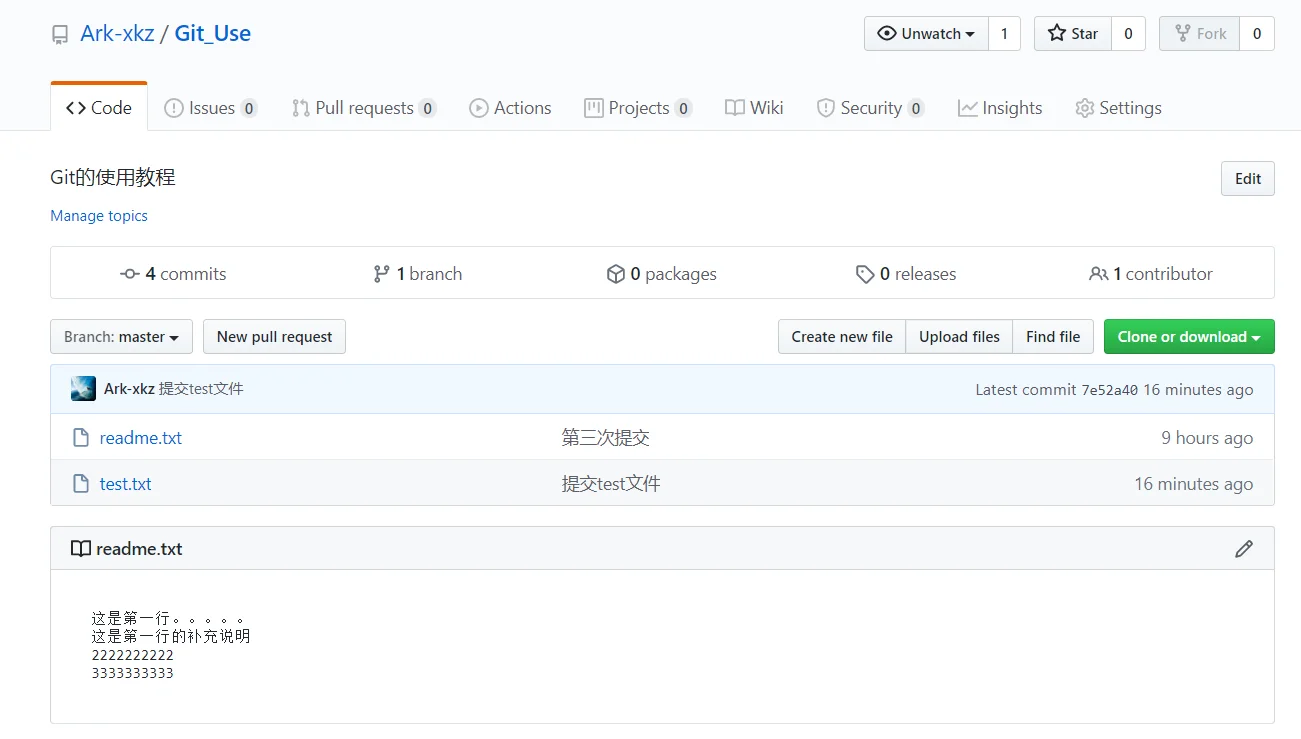Open the Pull requests tab
Image resolution: width=1301 pixels, height=739 pixels.
click(364, 108)
